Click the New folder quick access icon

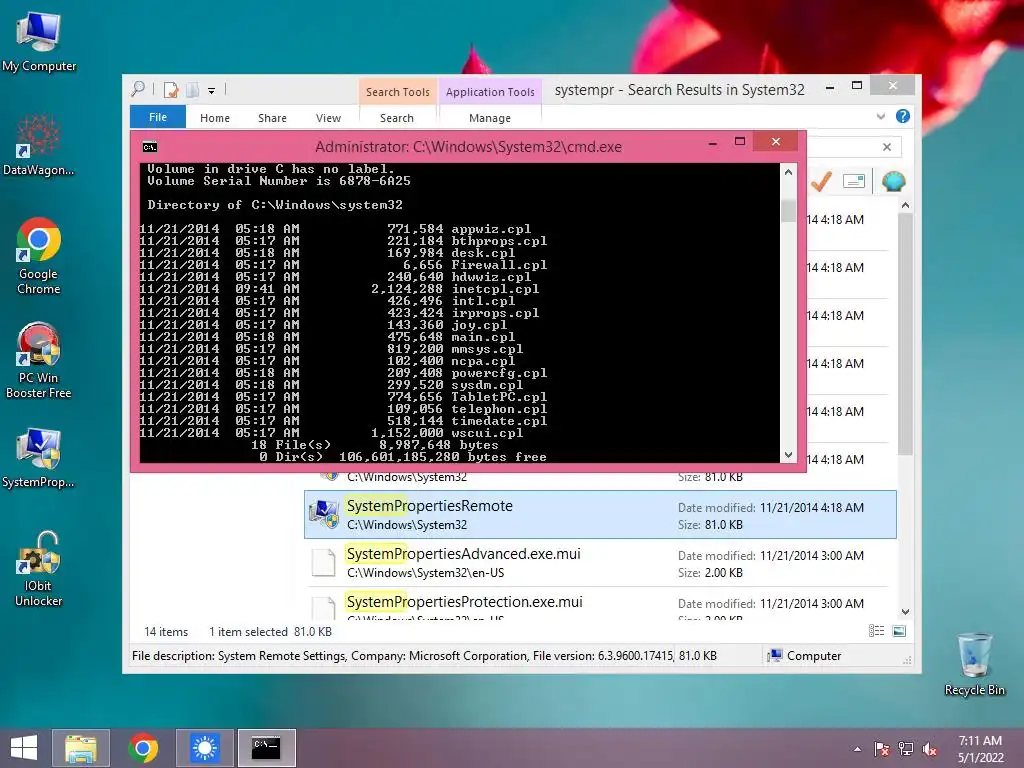[x=193, y=90]
